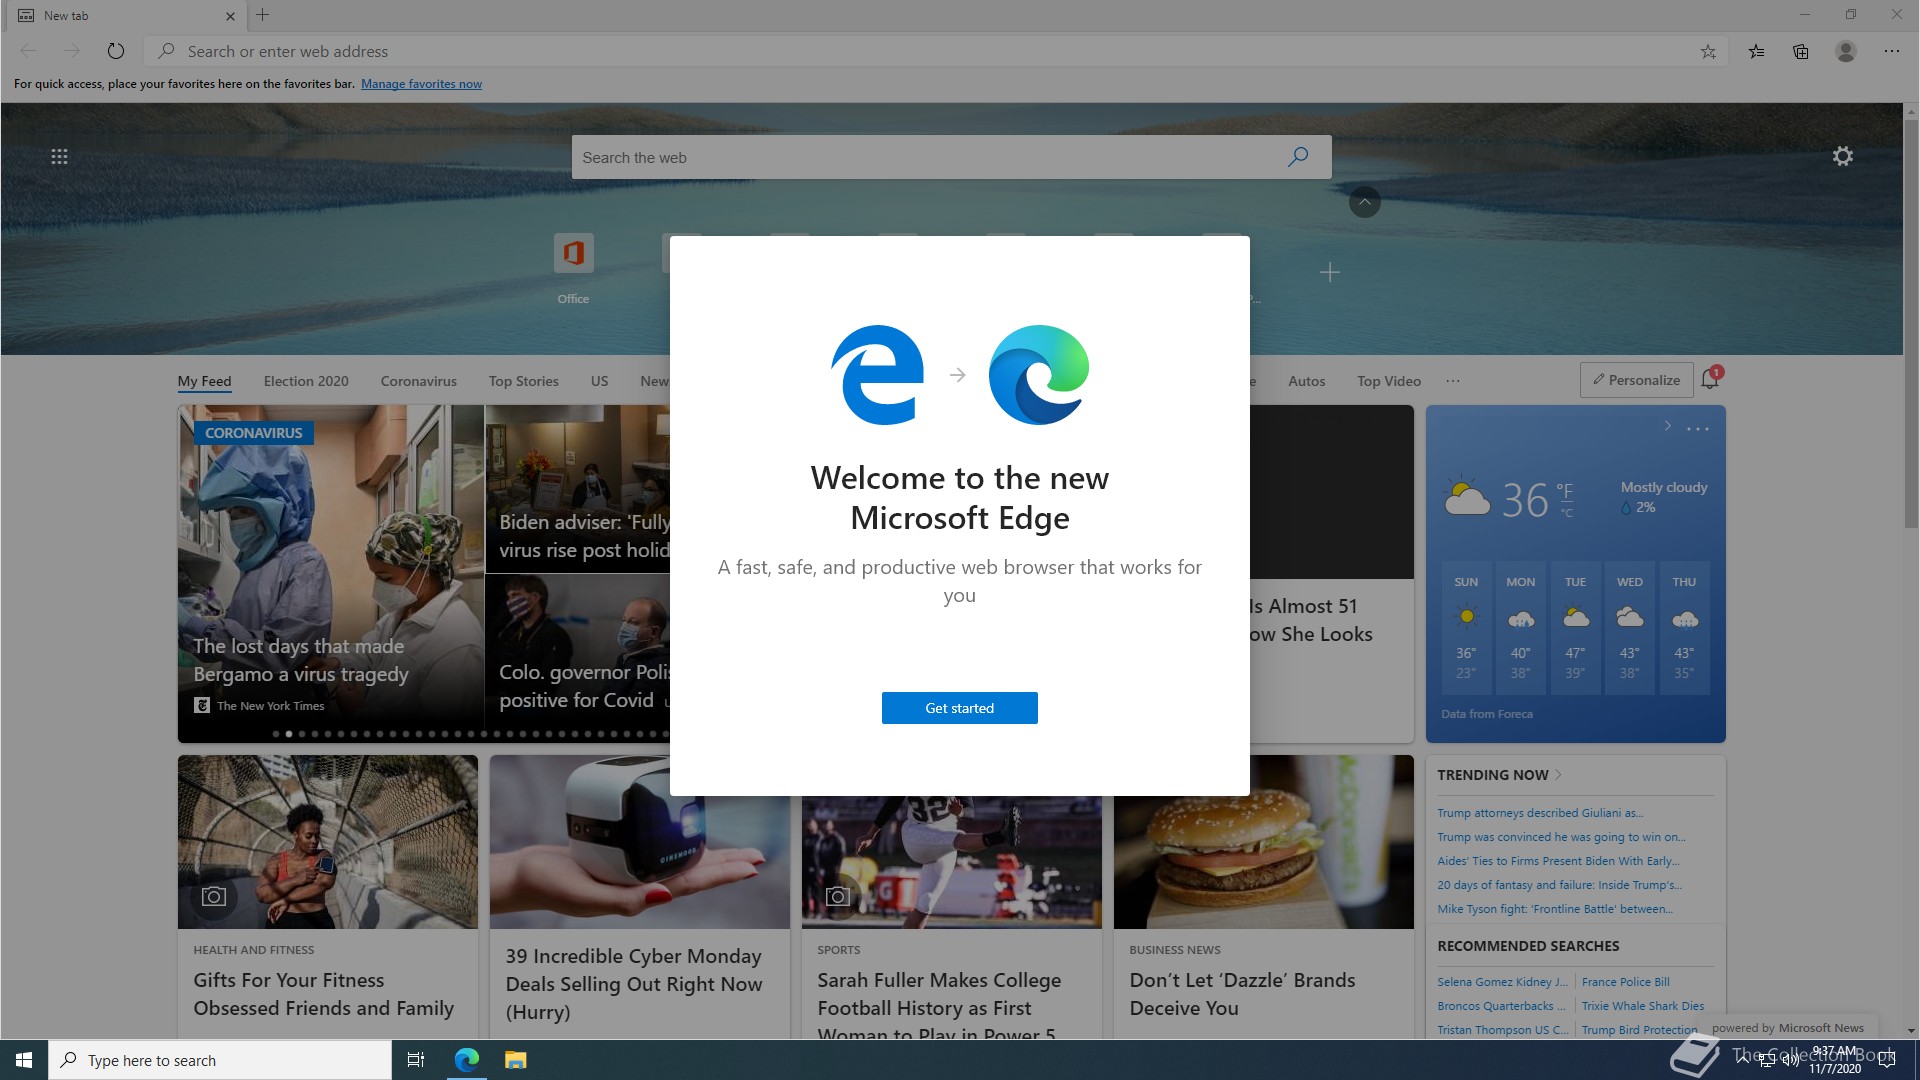
Task: Open Bergamo virus tragedy story thumbnail
Action: pos(331,573)
